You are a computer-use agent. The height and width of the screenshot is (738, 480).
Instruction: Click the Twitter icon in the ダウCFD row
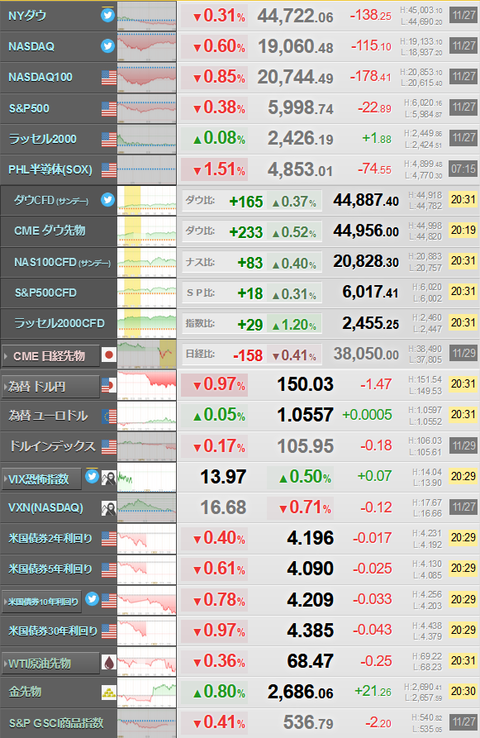coord(108,200)
